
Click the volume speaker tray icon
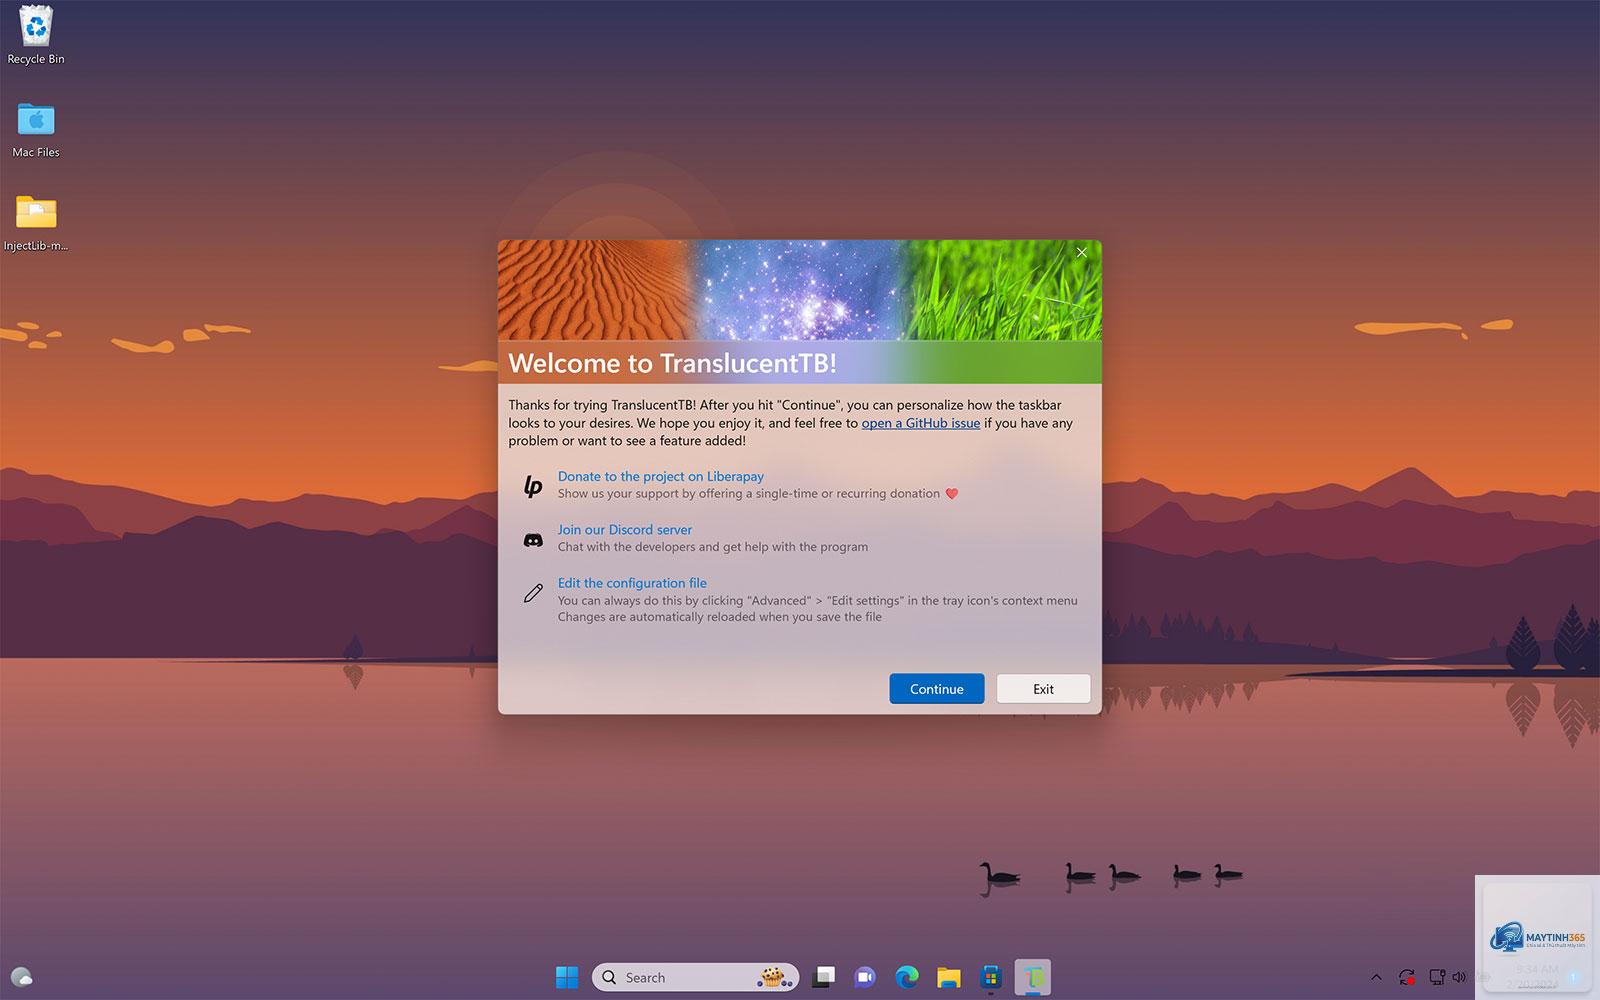[x=1459, y=977]
